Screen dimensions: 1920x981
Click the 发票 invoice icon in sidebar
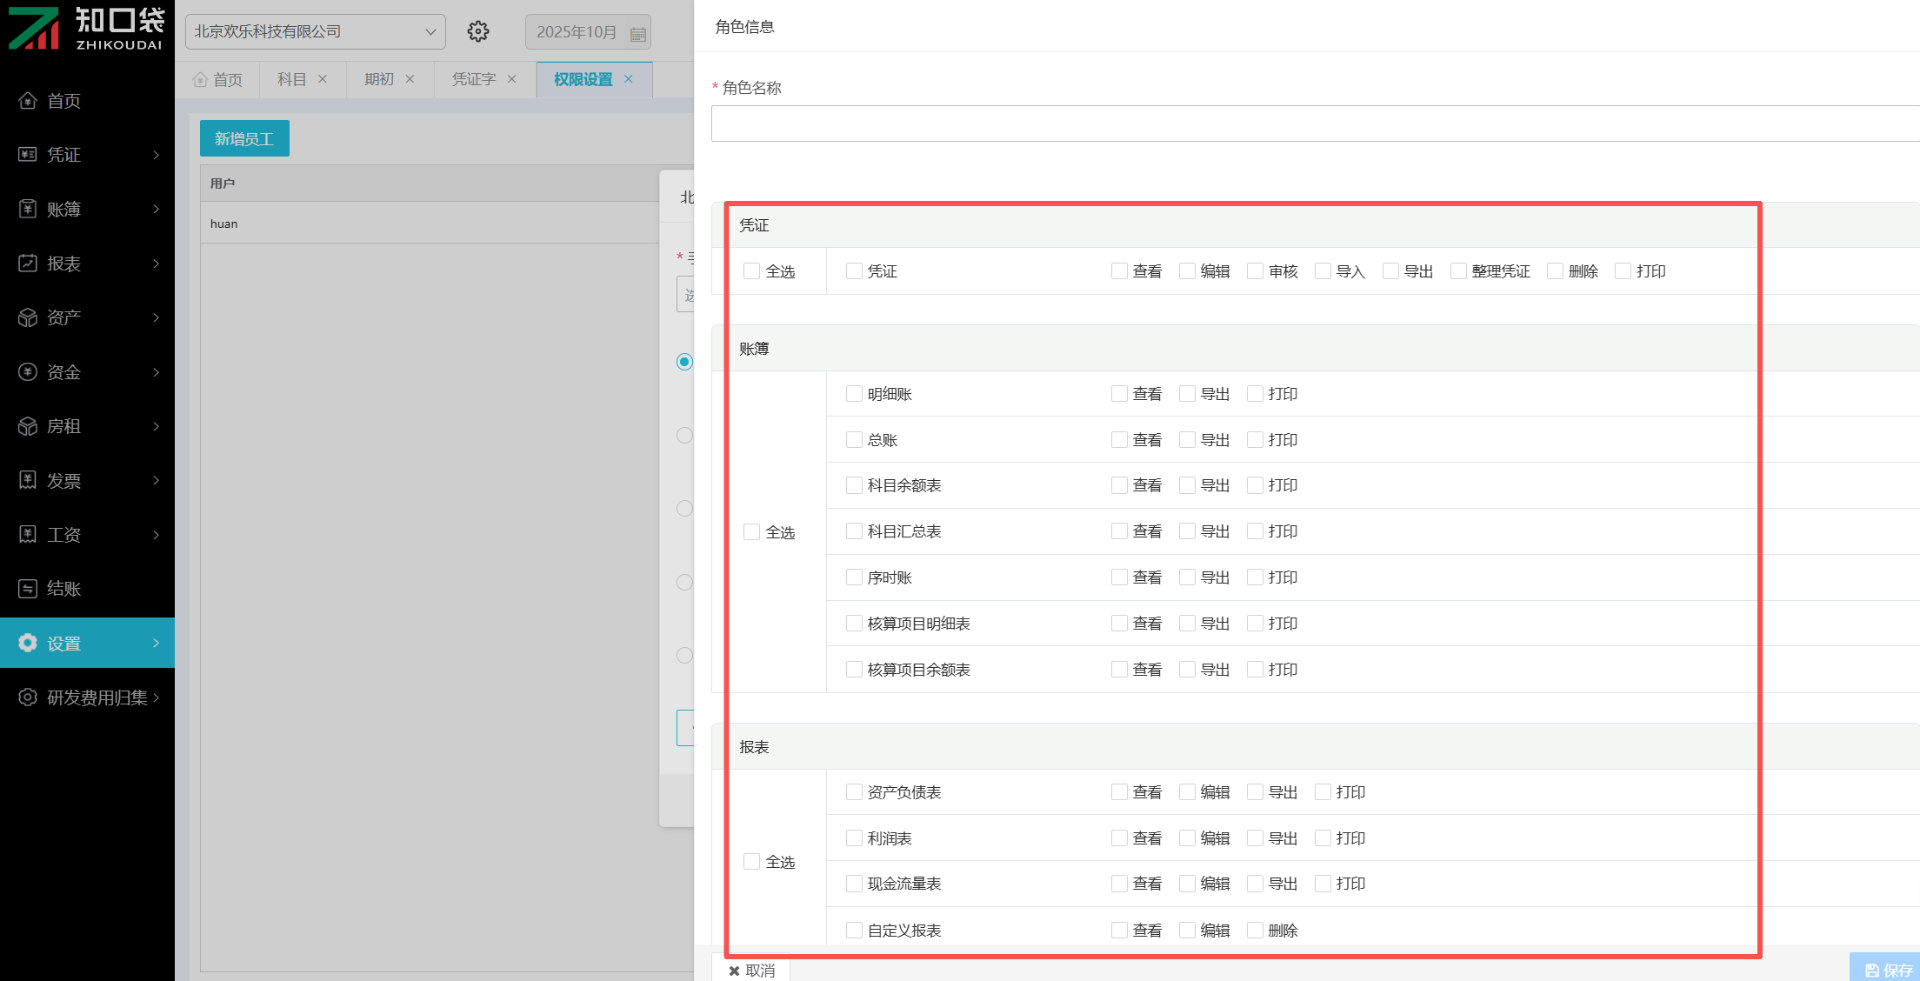pyautogui.click(x=28, y=481)
